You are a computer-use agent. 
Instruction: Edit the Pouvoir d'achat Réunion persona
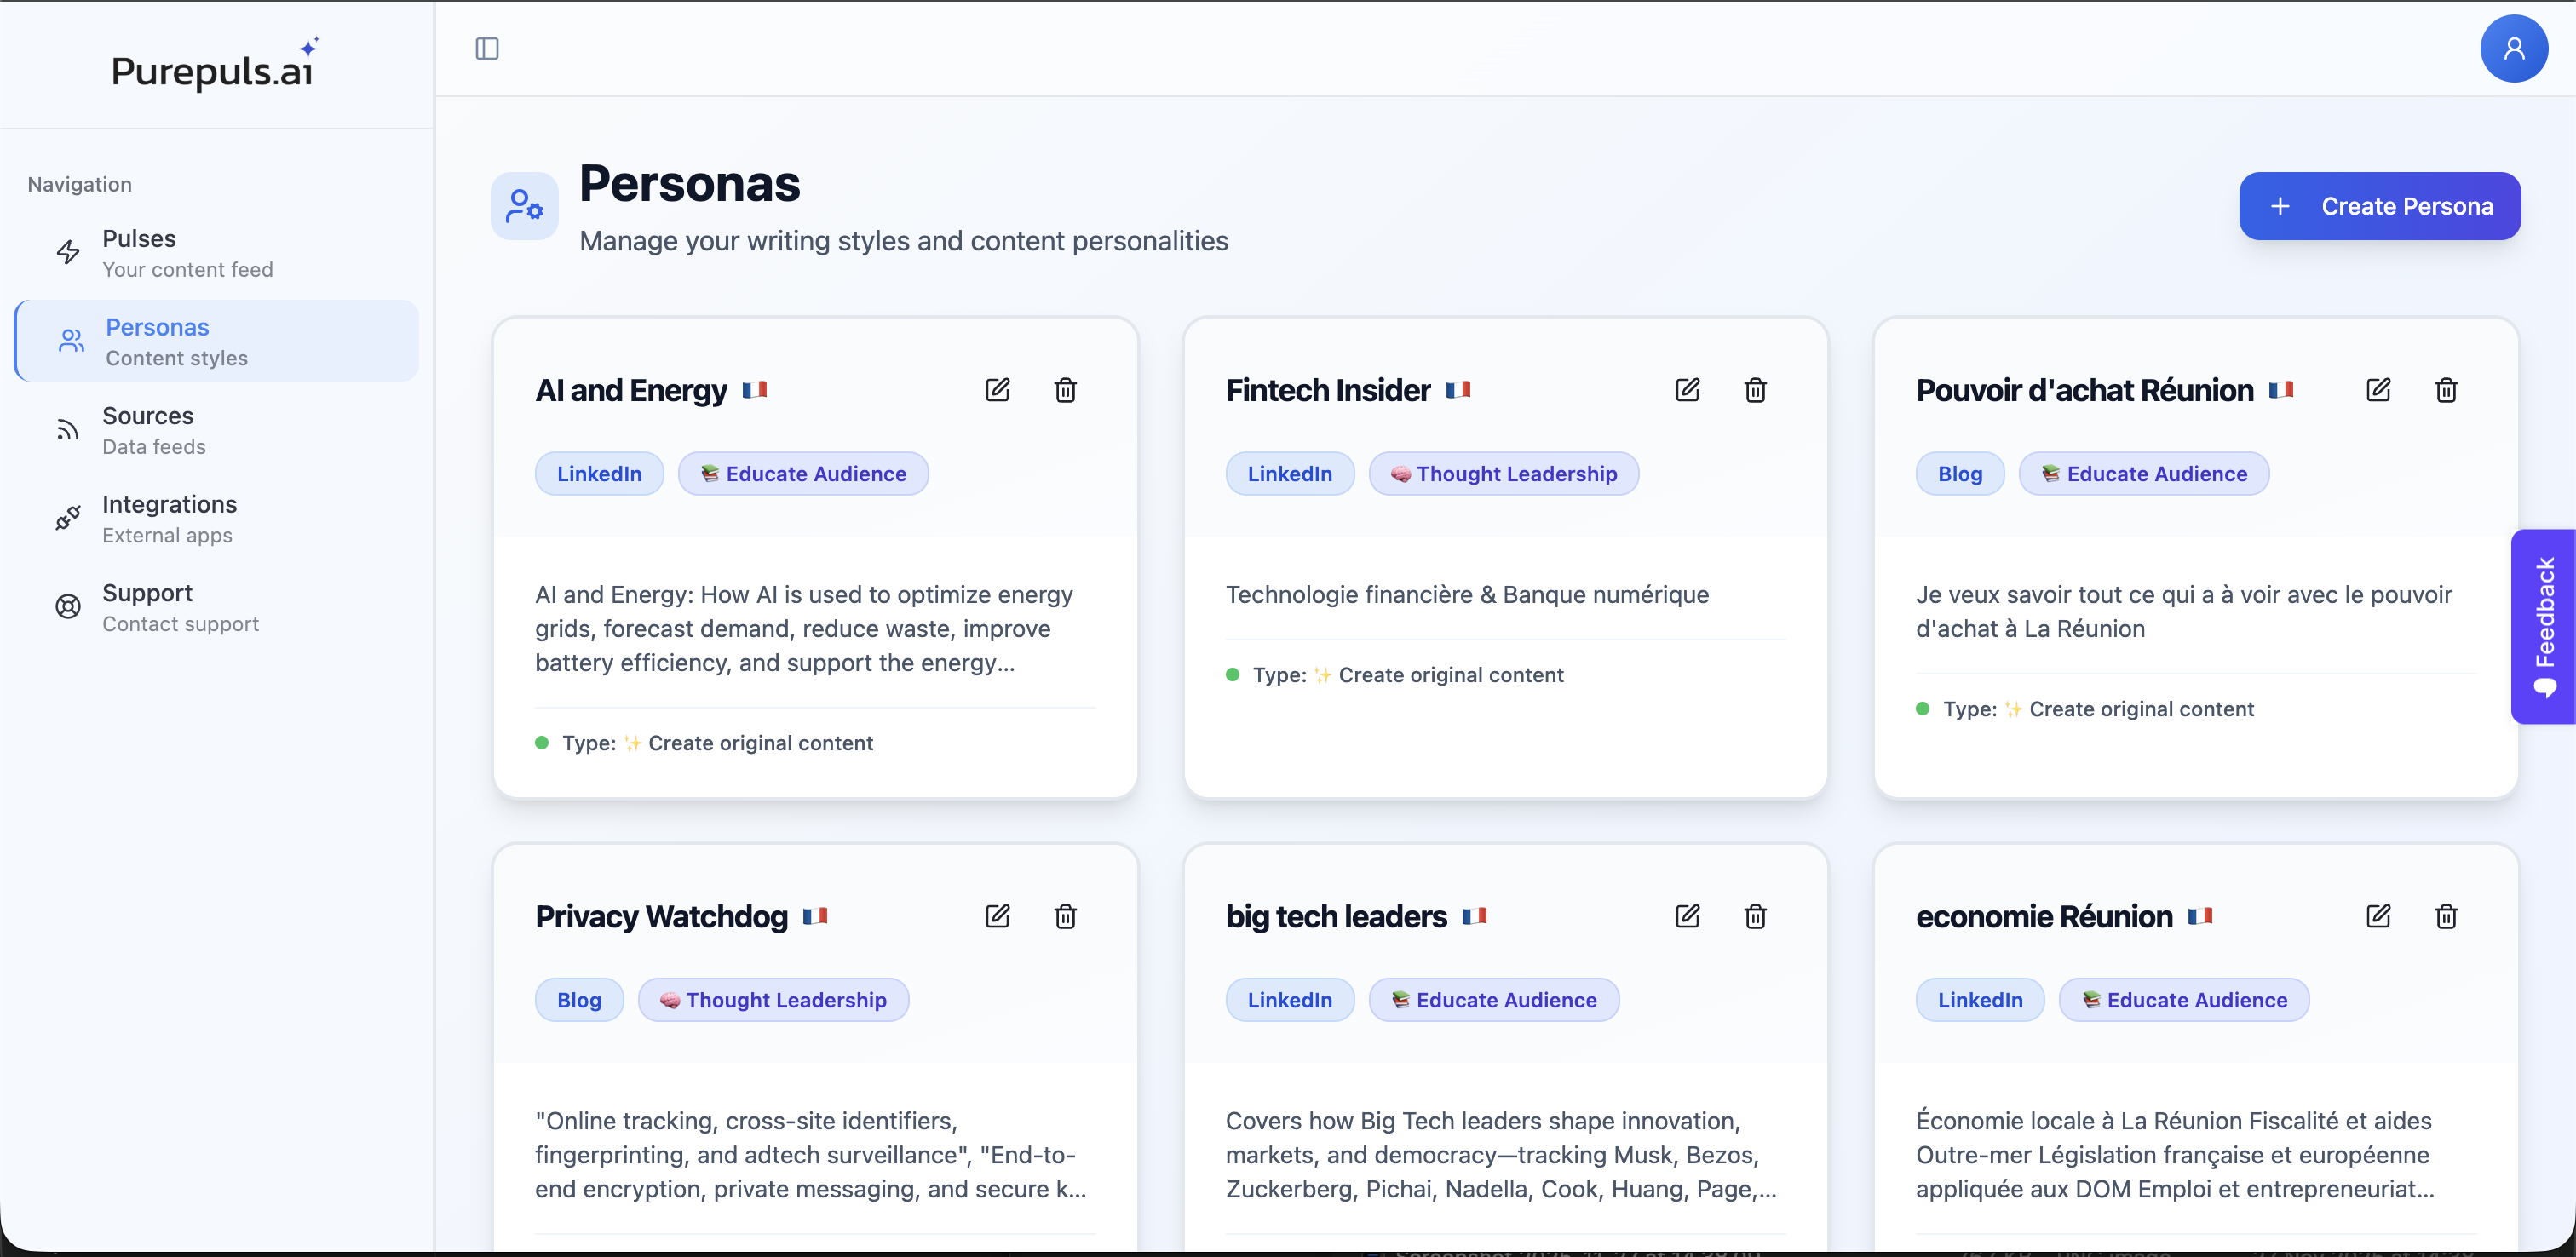click(2379, 390)
